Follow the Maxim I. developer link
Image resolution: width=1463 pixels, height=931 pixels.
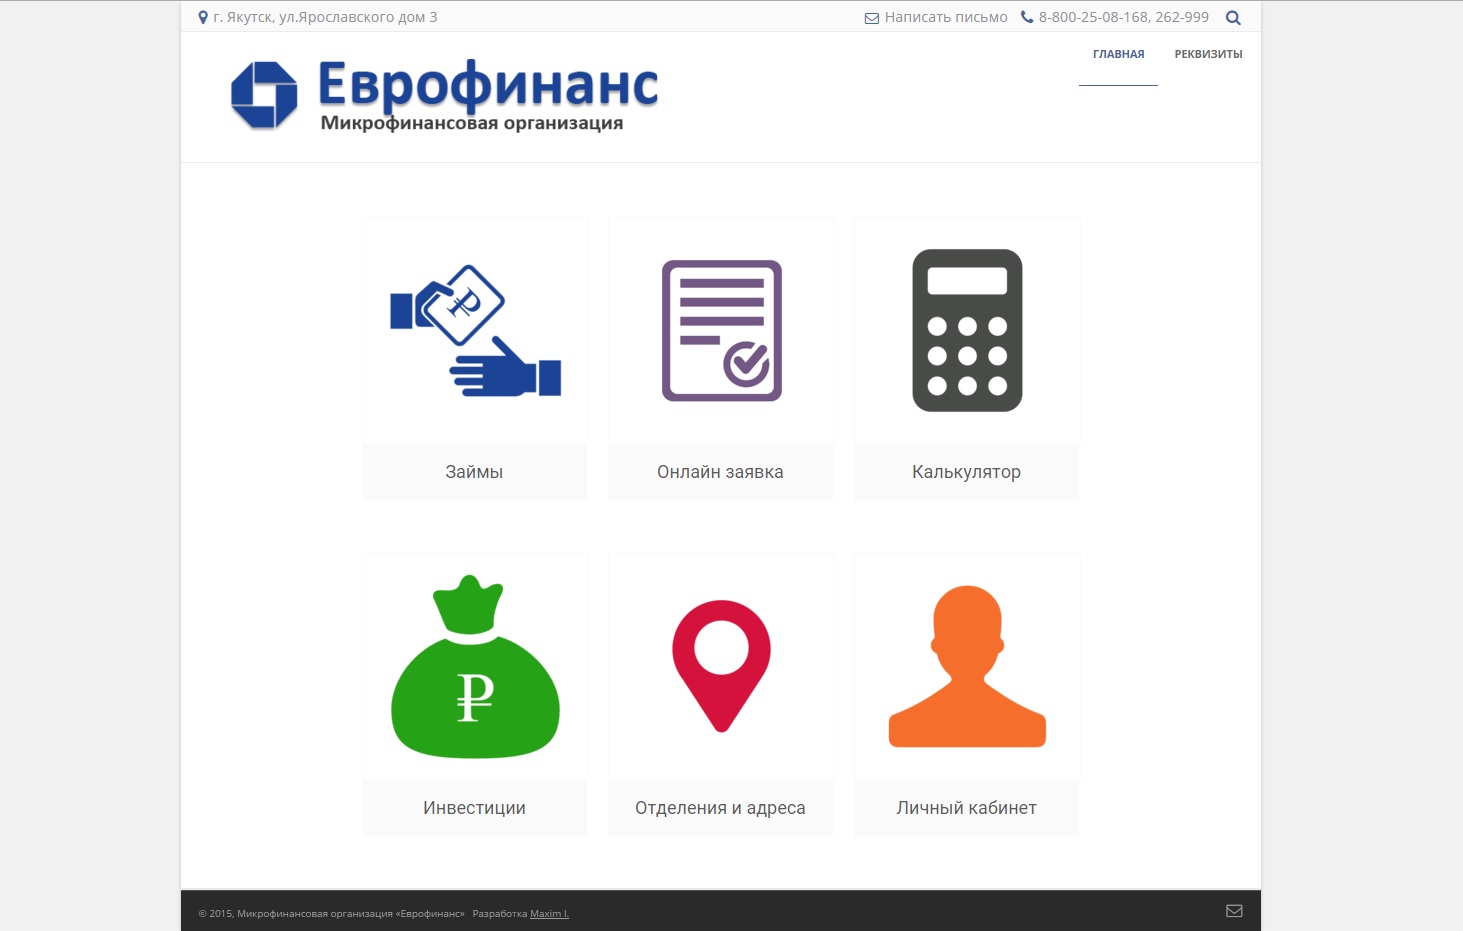pos(549,913)
